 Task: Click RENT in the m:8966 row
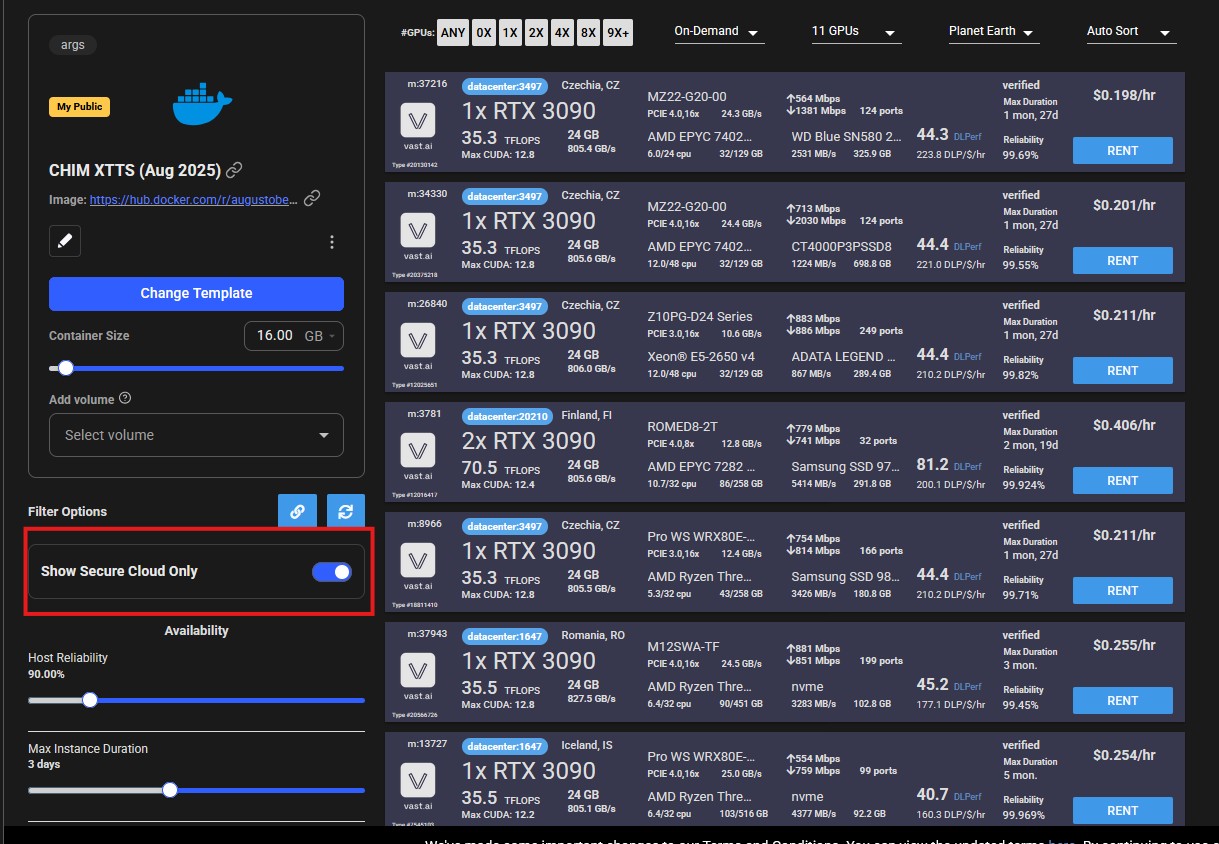(1123, 590)
